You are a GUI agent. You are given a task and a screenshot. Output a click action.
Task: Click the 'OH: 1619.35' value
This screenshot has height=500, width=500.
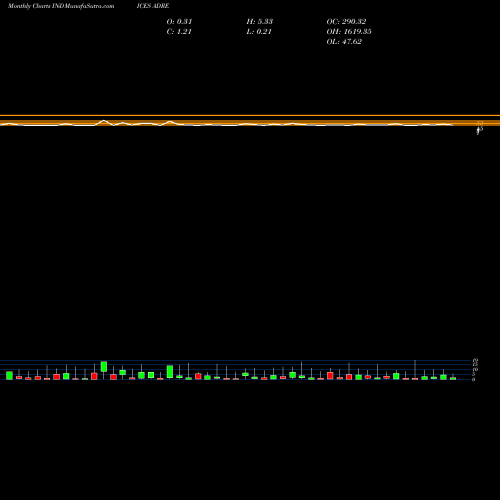[x=349, y=31]
